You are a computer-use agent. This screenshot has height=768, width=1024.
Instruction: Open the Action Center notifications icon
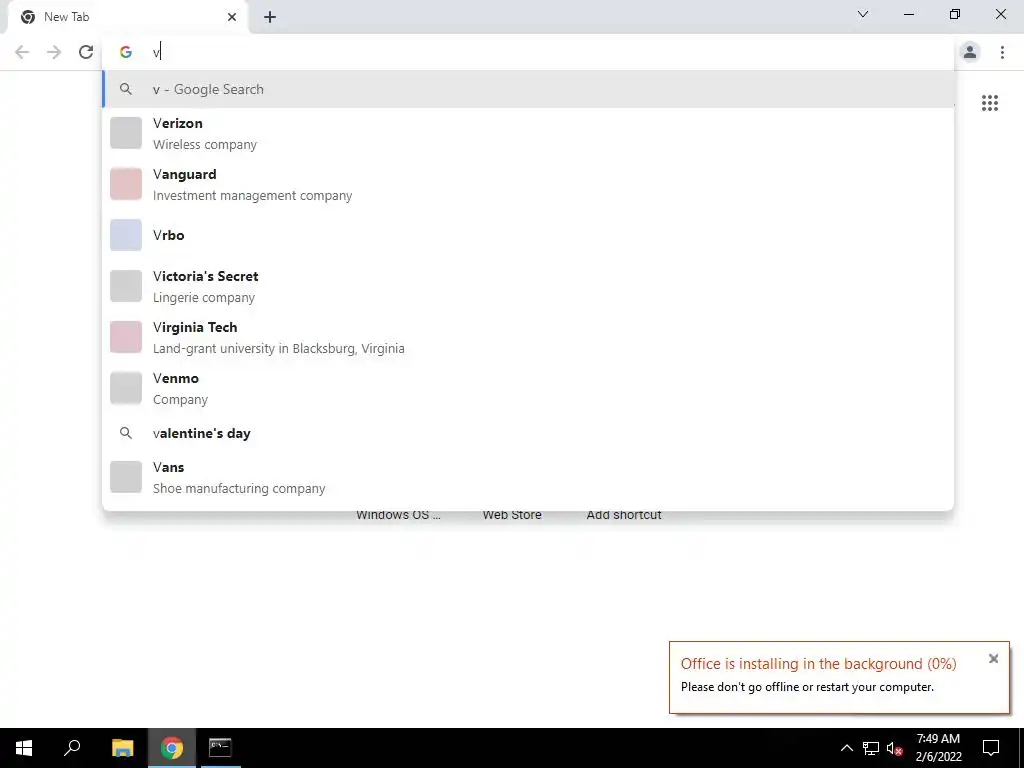click(991, 748)
